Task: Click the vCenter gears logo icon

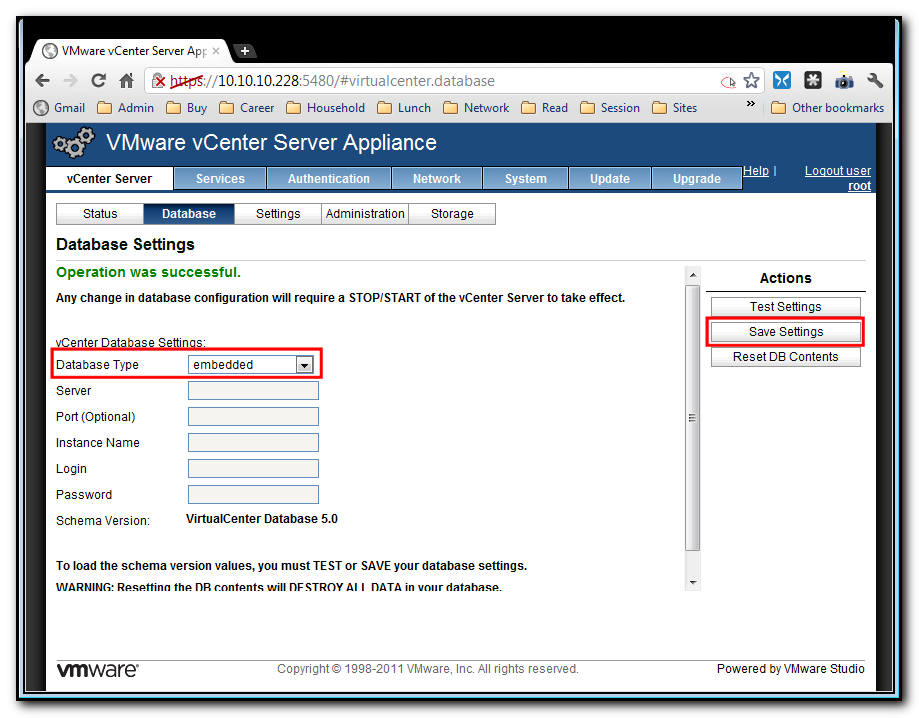Action: pyautogui.click(x=73, y=142)
